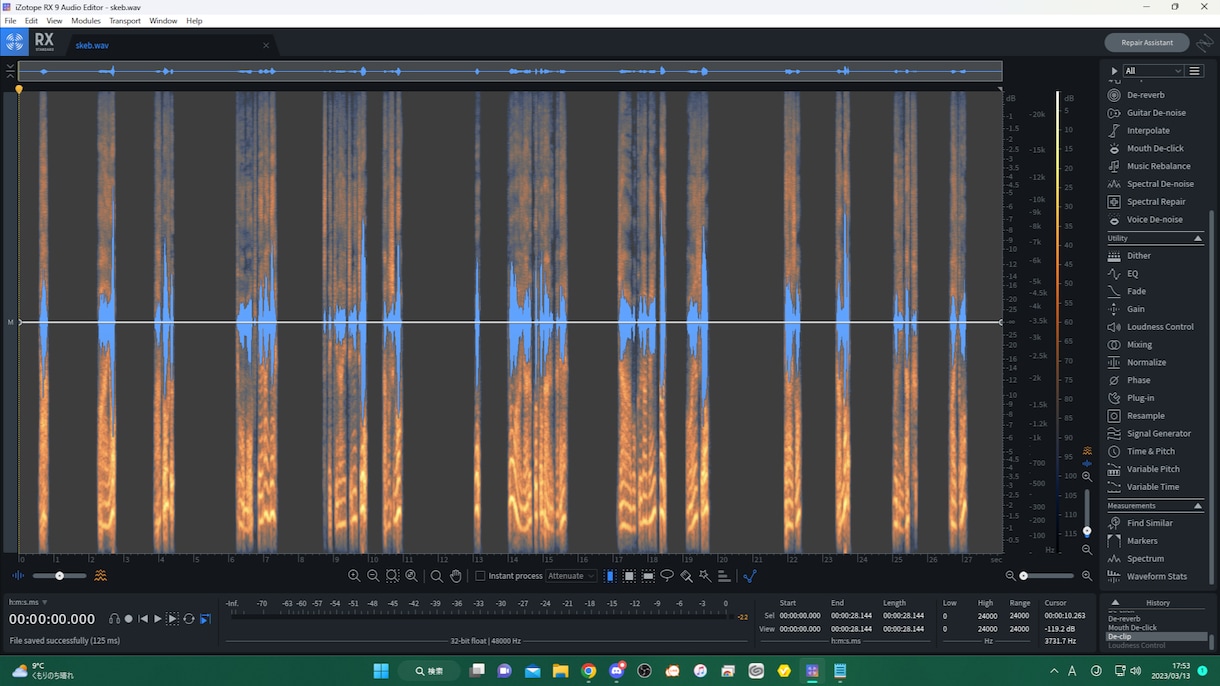The width and height of the screenshot is (1220, 686).
Task: Activate the Grab and drag hand tool
Action: pos(456,576)
